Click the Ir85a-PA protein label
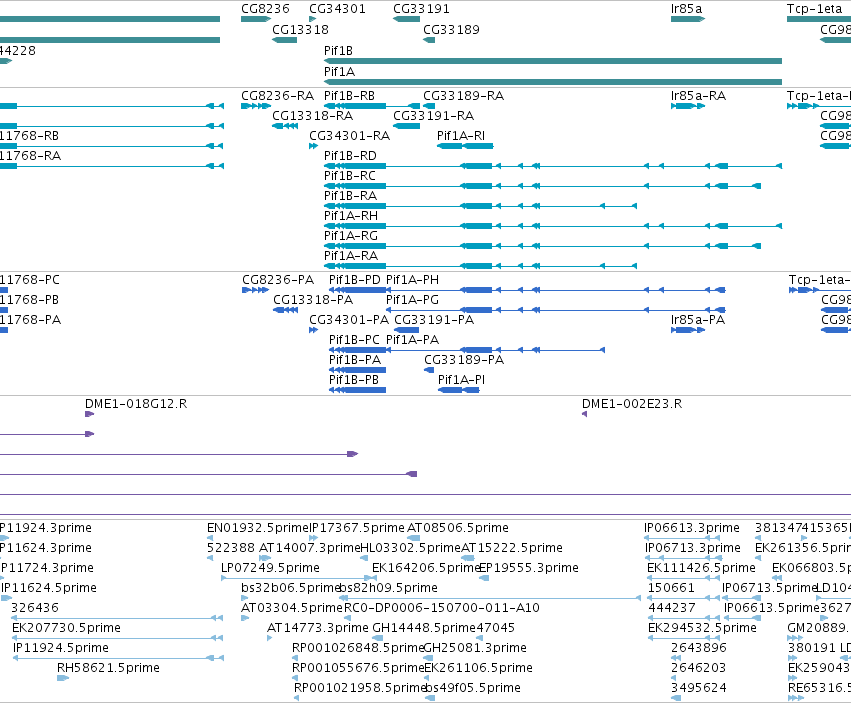Screen dimensions: 851x703 pos(697,320)
